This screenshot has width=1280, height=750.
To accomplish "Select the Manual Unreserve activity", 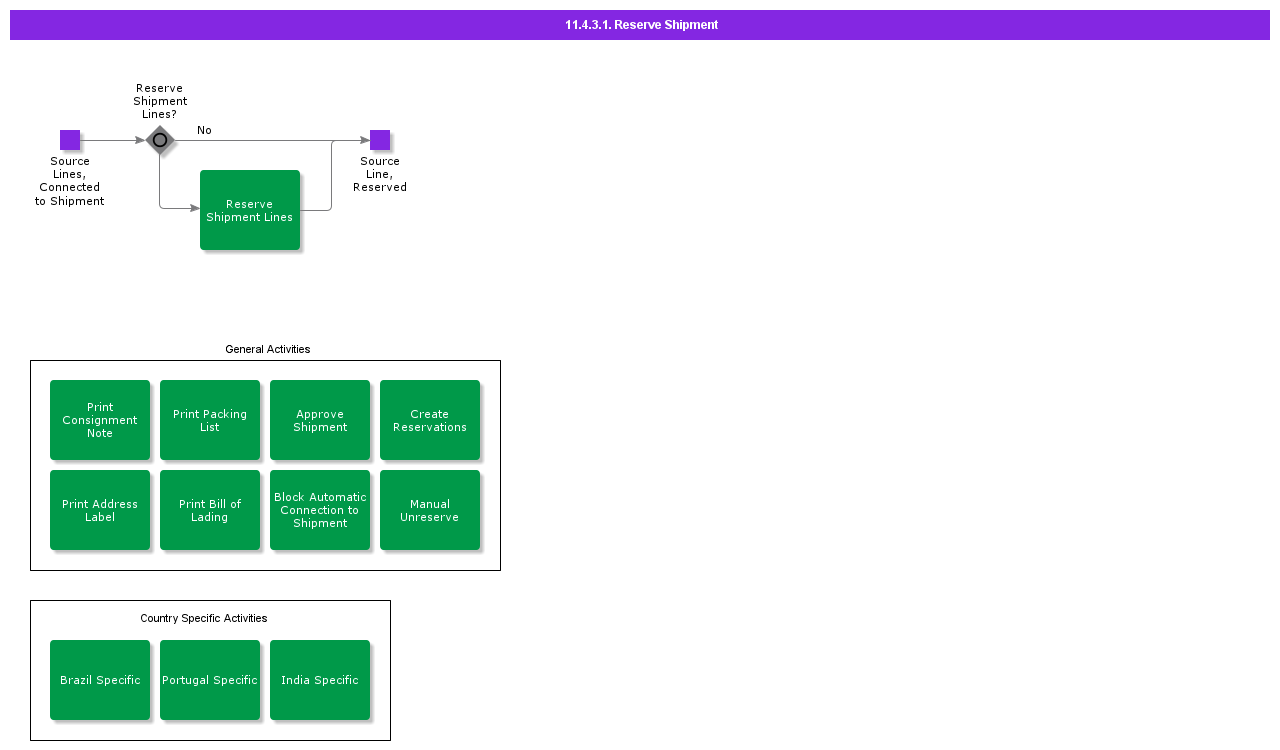I will (430, 510).
